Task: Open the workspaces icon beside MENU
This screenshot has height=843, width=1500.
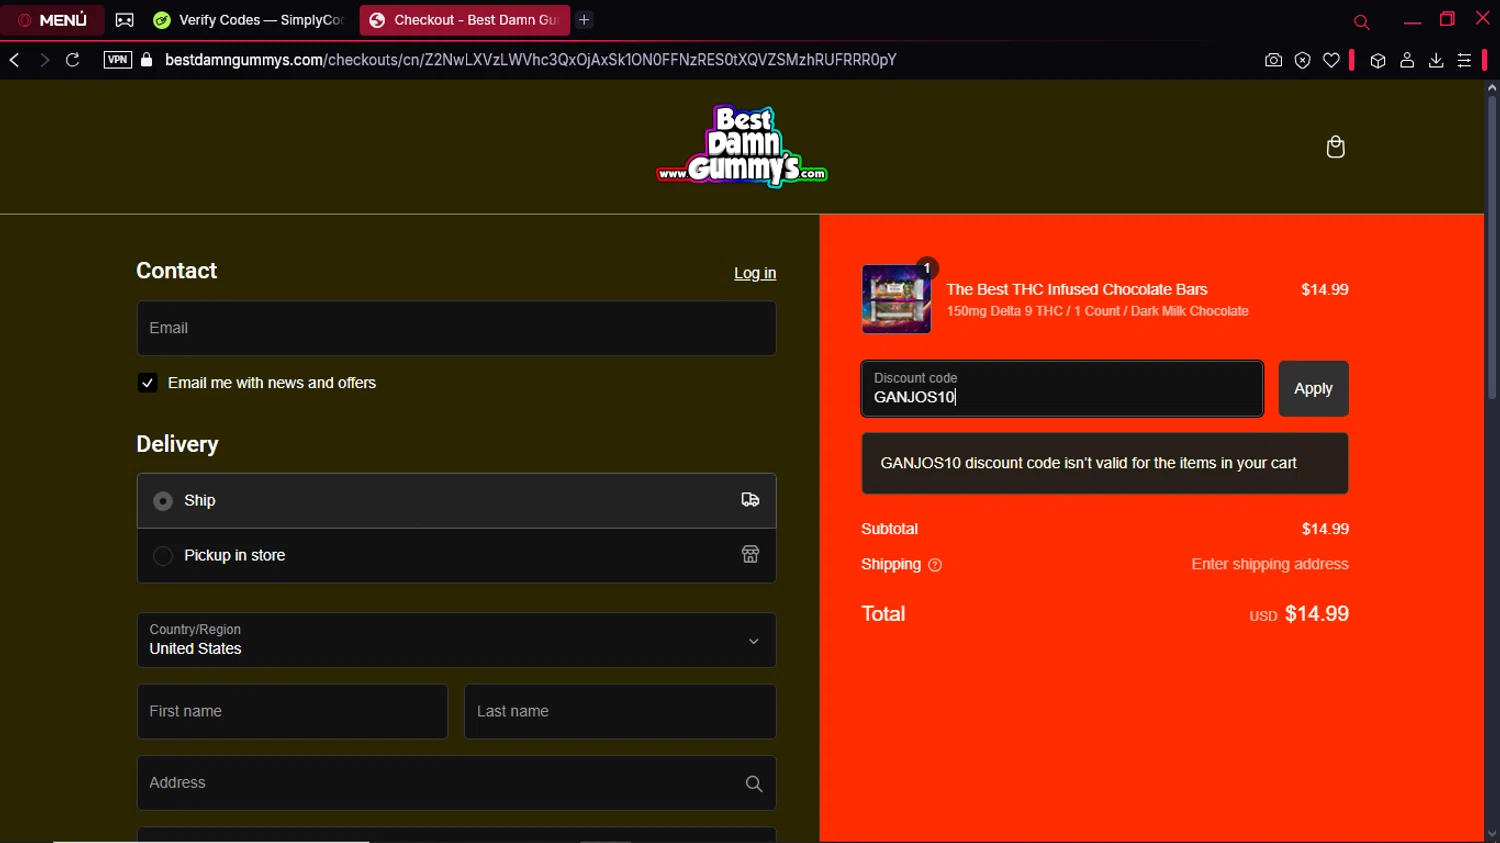Action: 124,20
